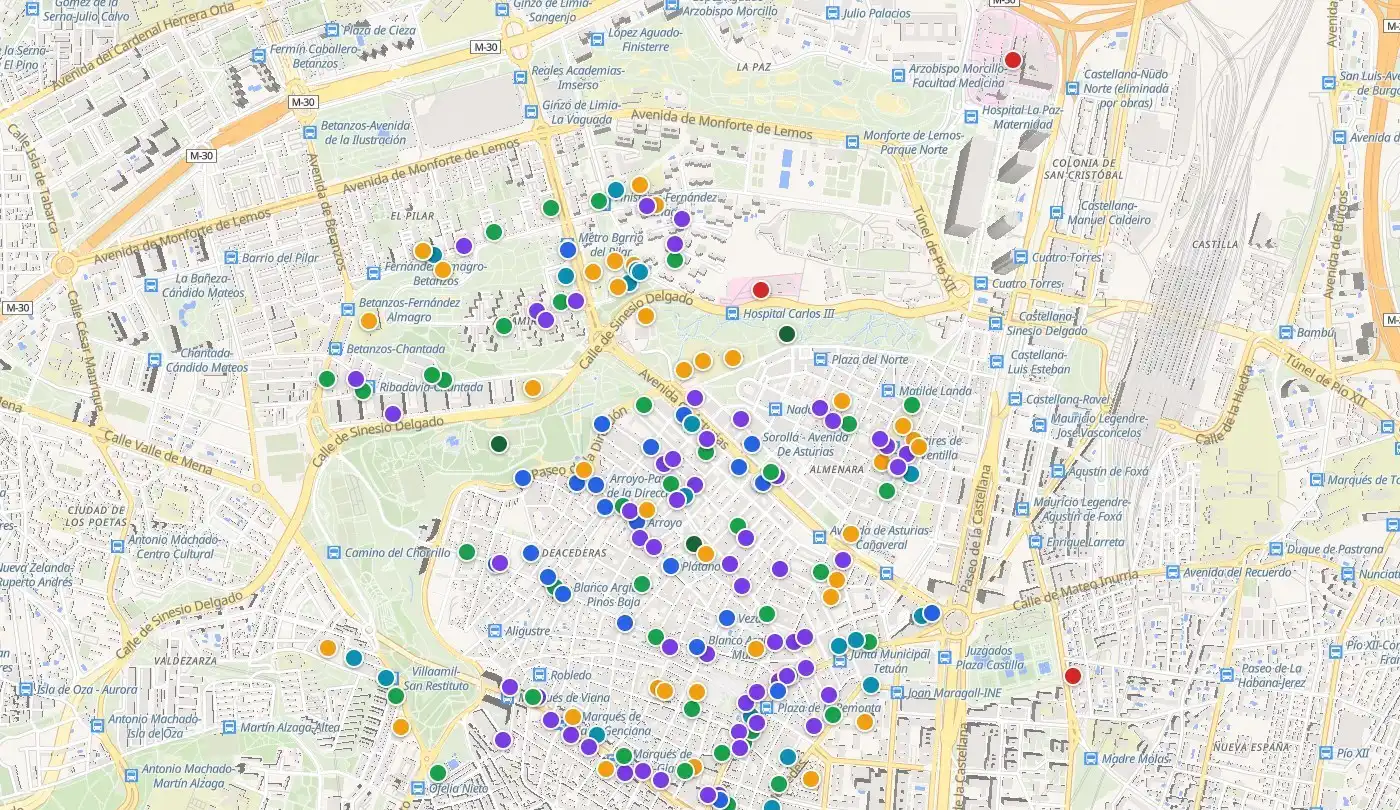Click the red marker at Hospital La Paz
This screenshot has height=810, width=1400.
pos(1012,60)
